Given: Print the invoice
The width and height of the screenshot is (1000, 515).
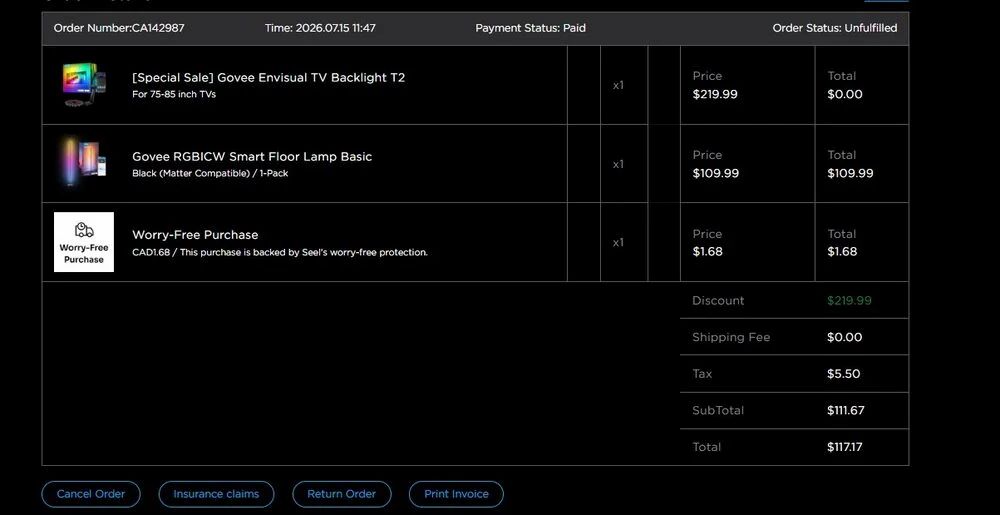Looking at the screenshot, I should (456, 494).
